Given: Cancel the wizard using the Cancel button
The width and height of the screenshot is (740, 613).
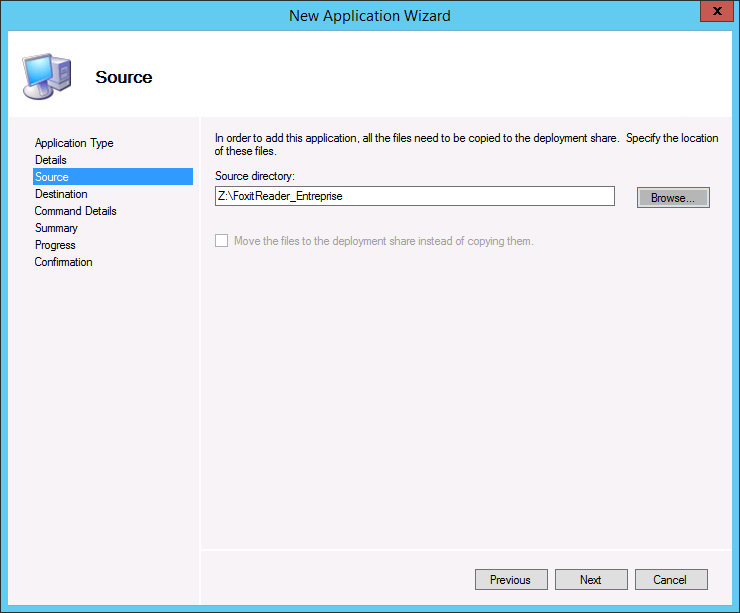Looking at the screenshot, I should (670, 580).
